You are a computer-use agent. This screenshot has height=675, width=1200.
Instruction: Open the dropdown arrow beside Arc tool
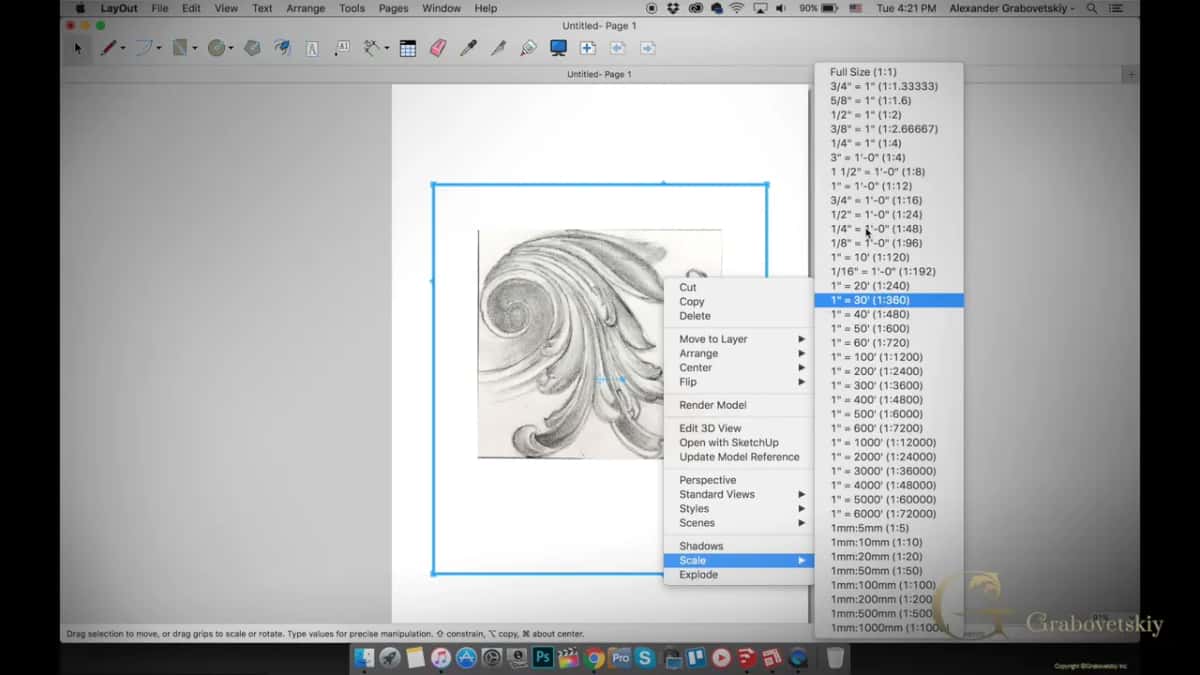[x=159, y=48]
